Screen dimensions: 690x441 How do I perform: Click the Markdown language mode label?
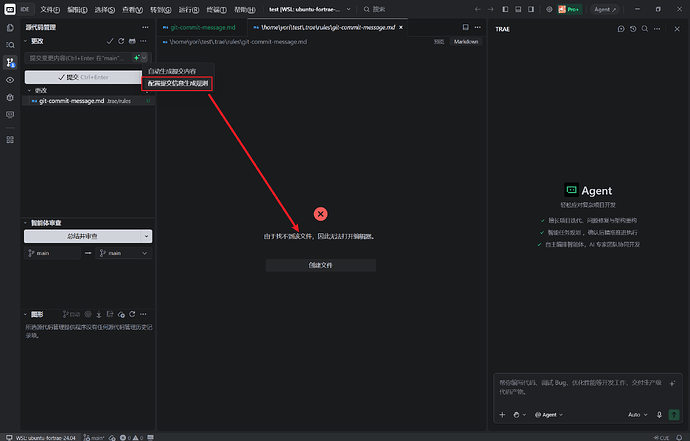click(466, 42)
